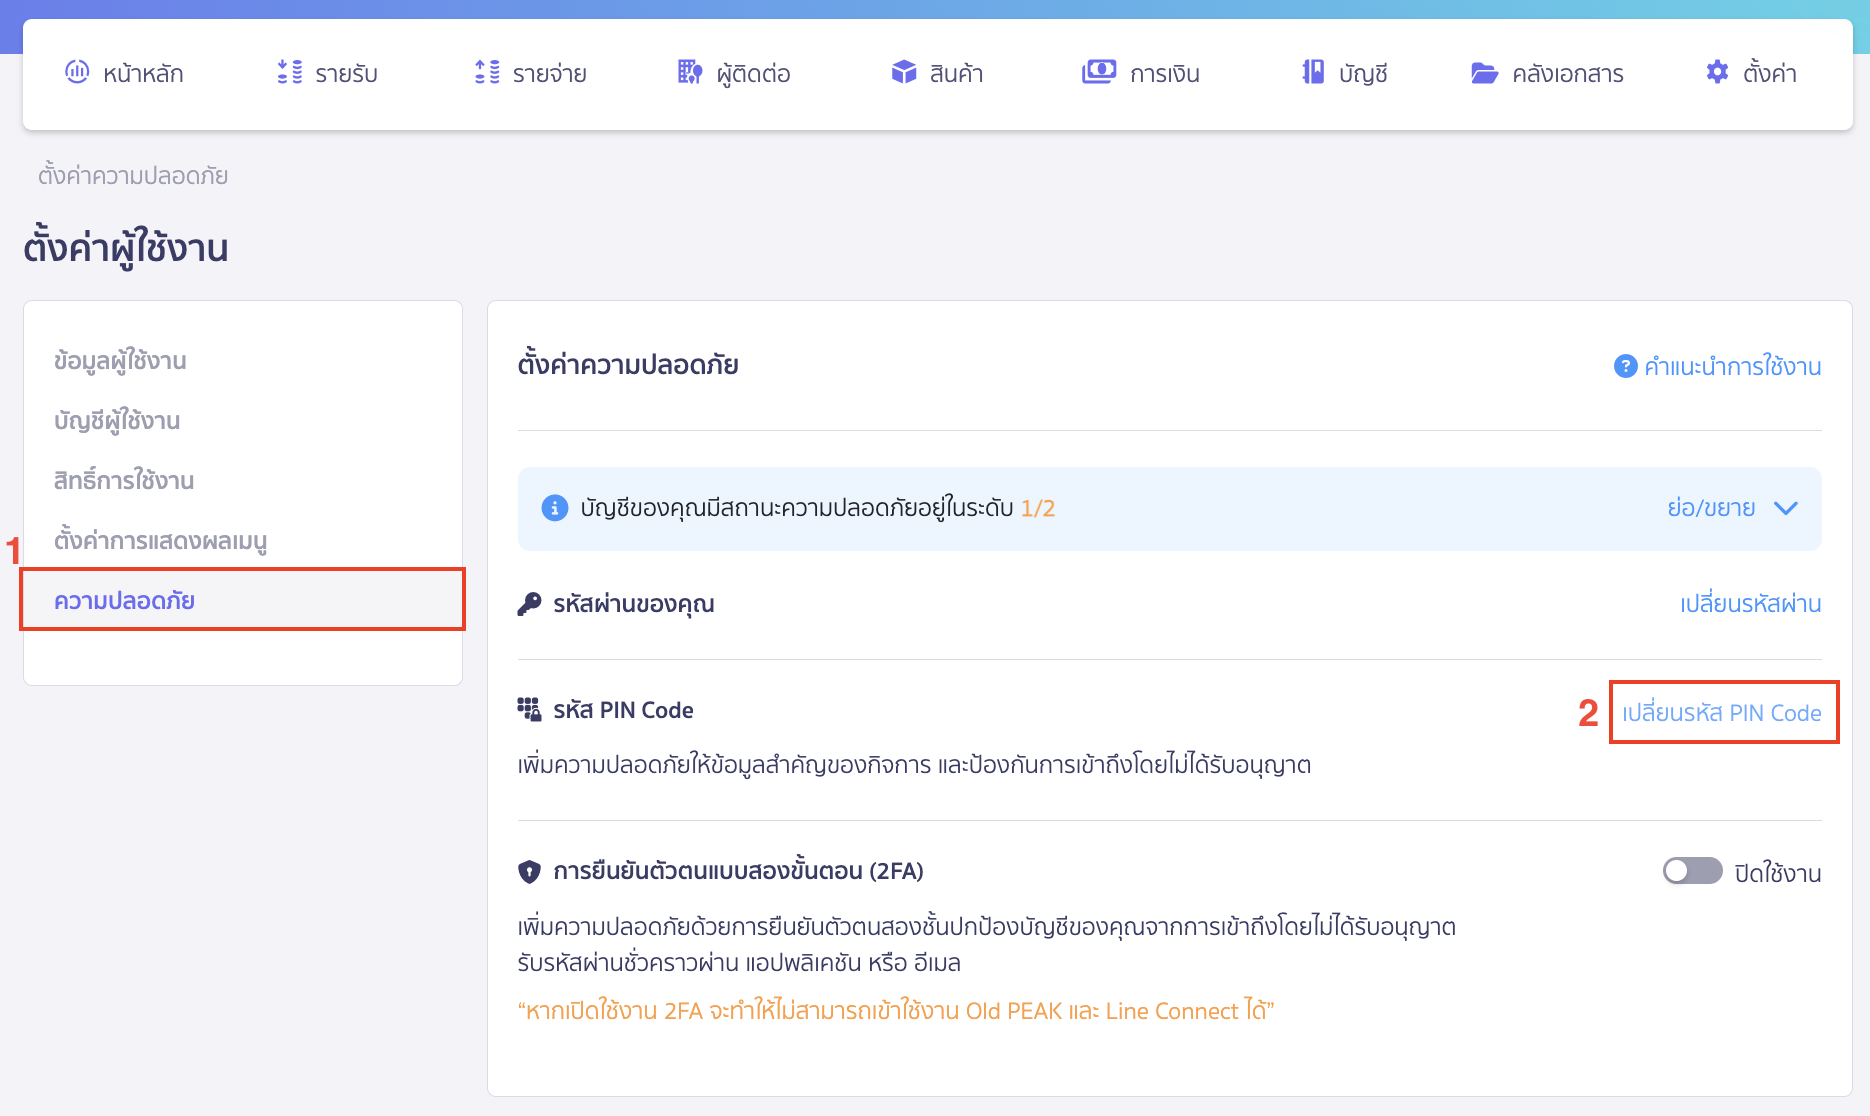
Task: Click the key icon beside รหัสผ่านของคุณ
Action: coord(529,603)
